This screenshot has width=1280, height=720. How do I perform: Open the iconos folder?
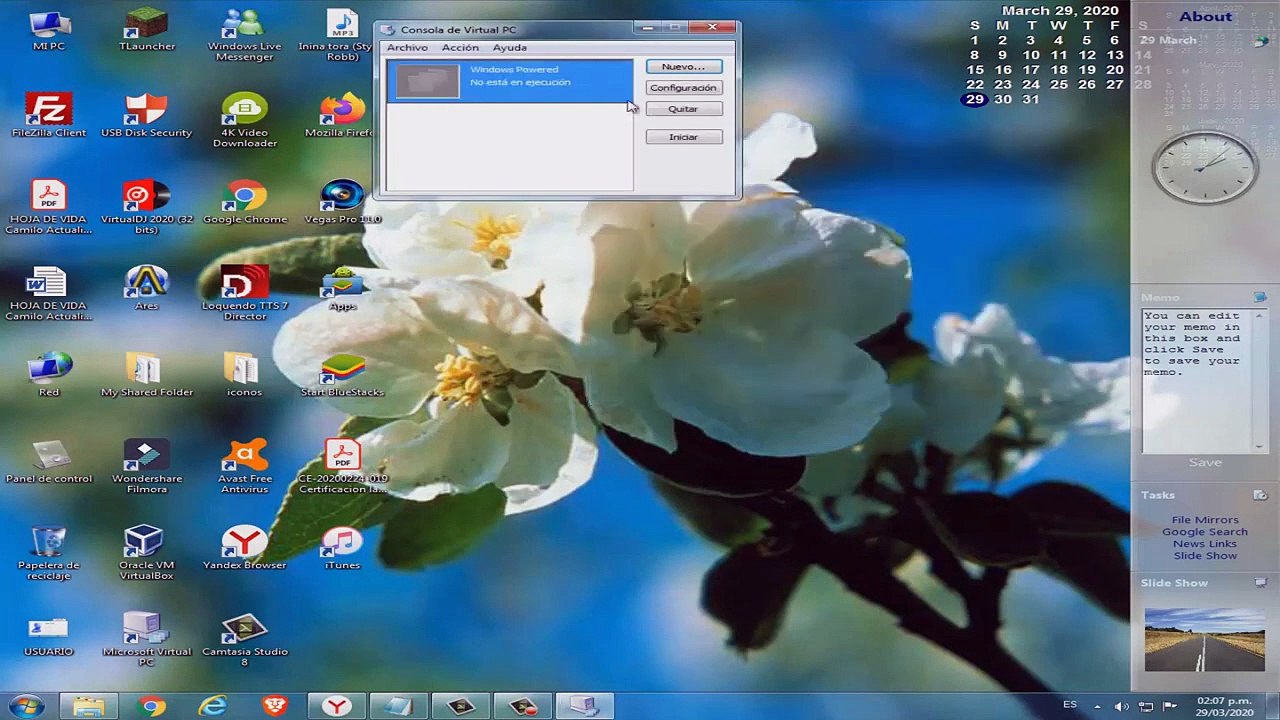[244, 375]
